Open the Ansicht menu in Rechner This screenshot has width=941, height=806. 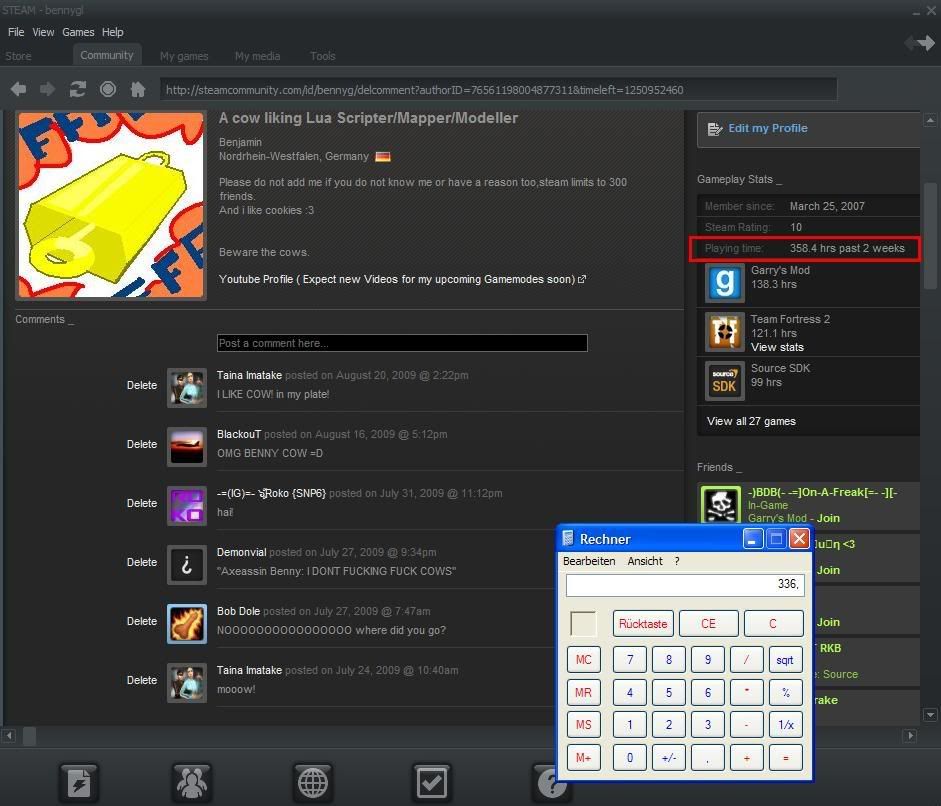[645, 561]
